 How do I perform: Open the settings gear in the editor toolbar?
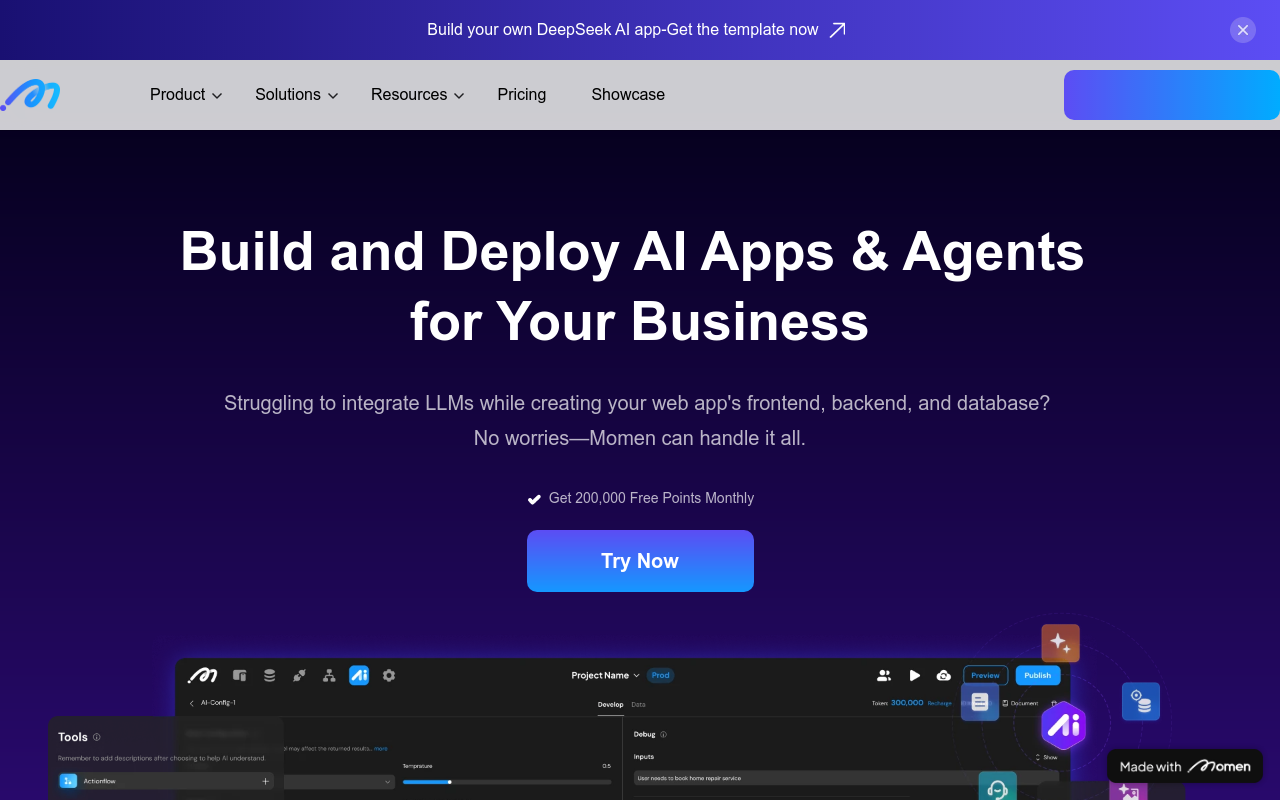click(389, 675)
